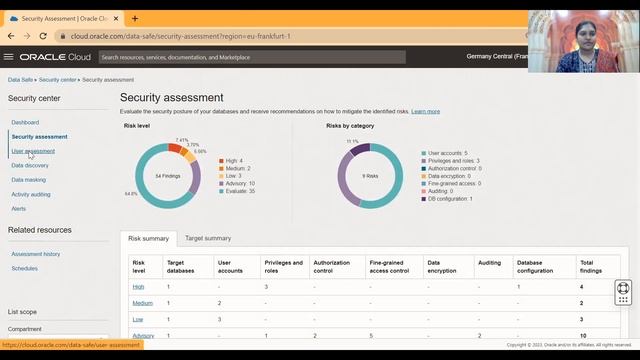This screenshot has width=640, height=360.
Task: Reload the page with refresh icon
Action: (43, 36)
